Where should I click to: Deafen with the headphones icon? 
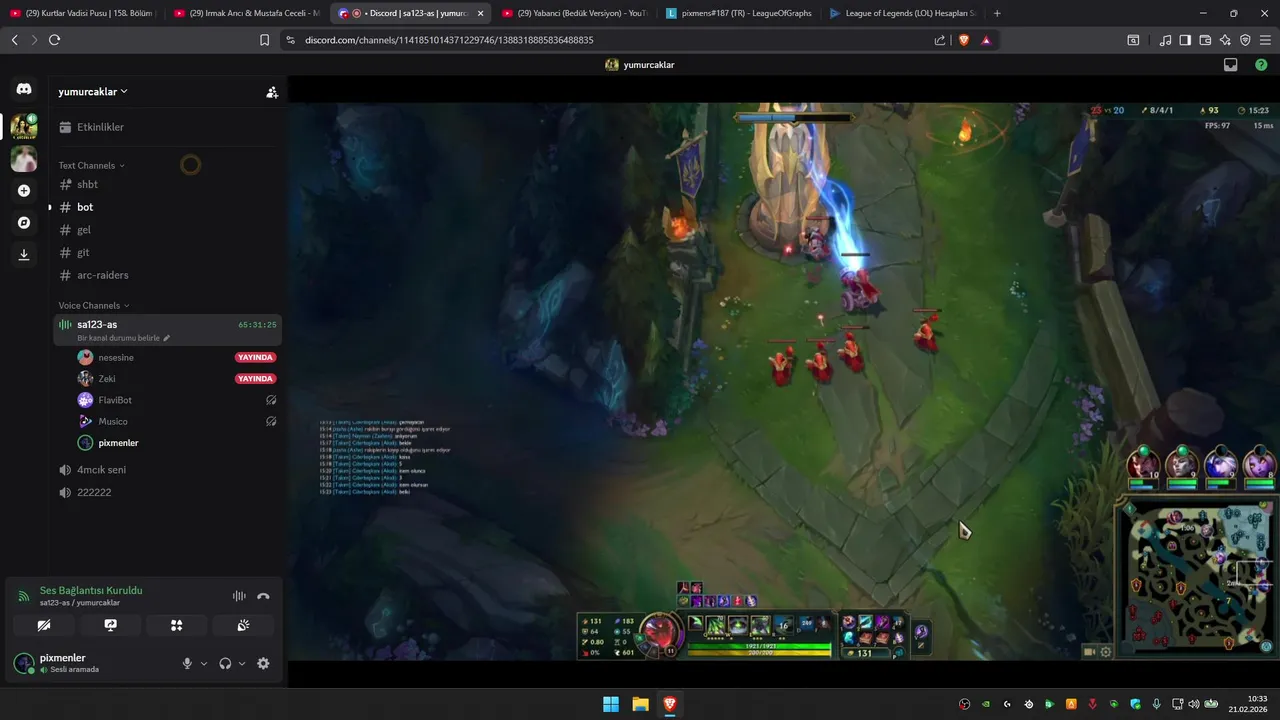[x=225, y=663]
